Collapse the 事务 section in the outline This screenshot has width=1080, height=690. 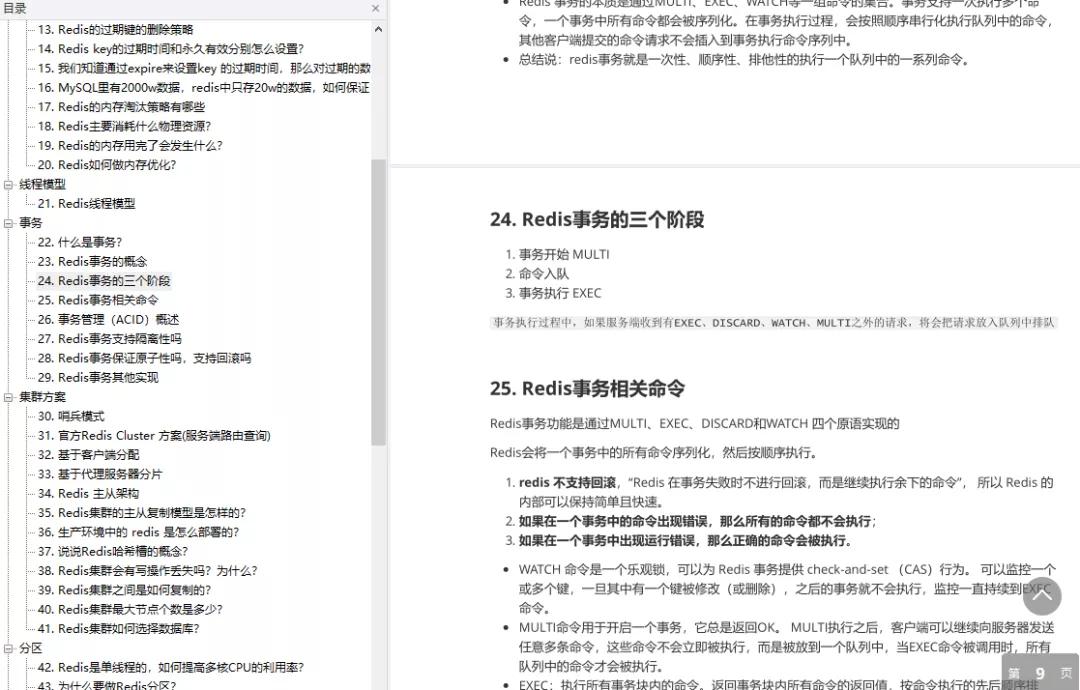click(x=8, y=222)
